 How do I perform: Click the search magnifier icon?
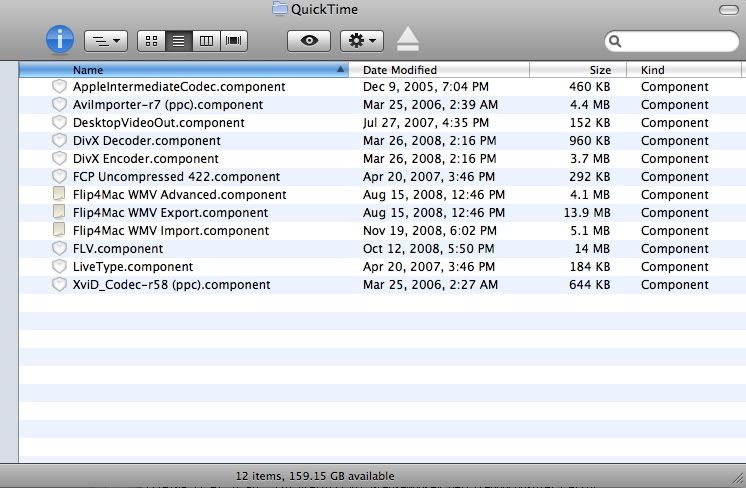tap(615, 41)
